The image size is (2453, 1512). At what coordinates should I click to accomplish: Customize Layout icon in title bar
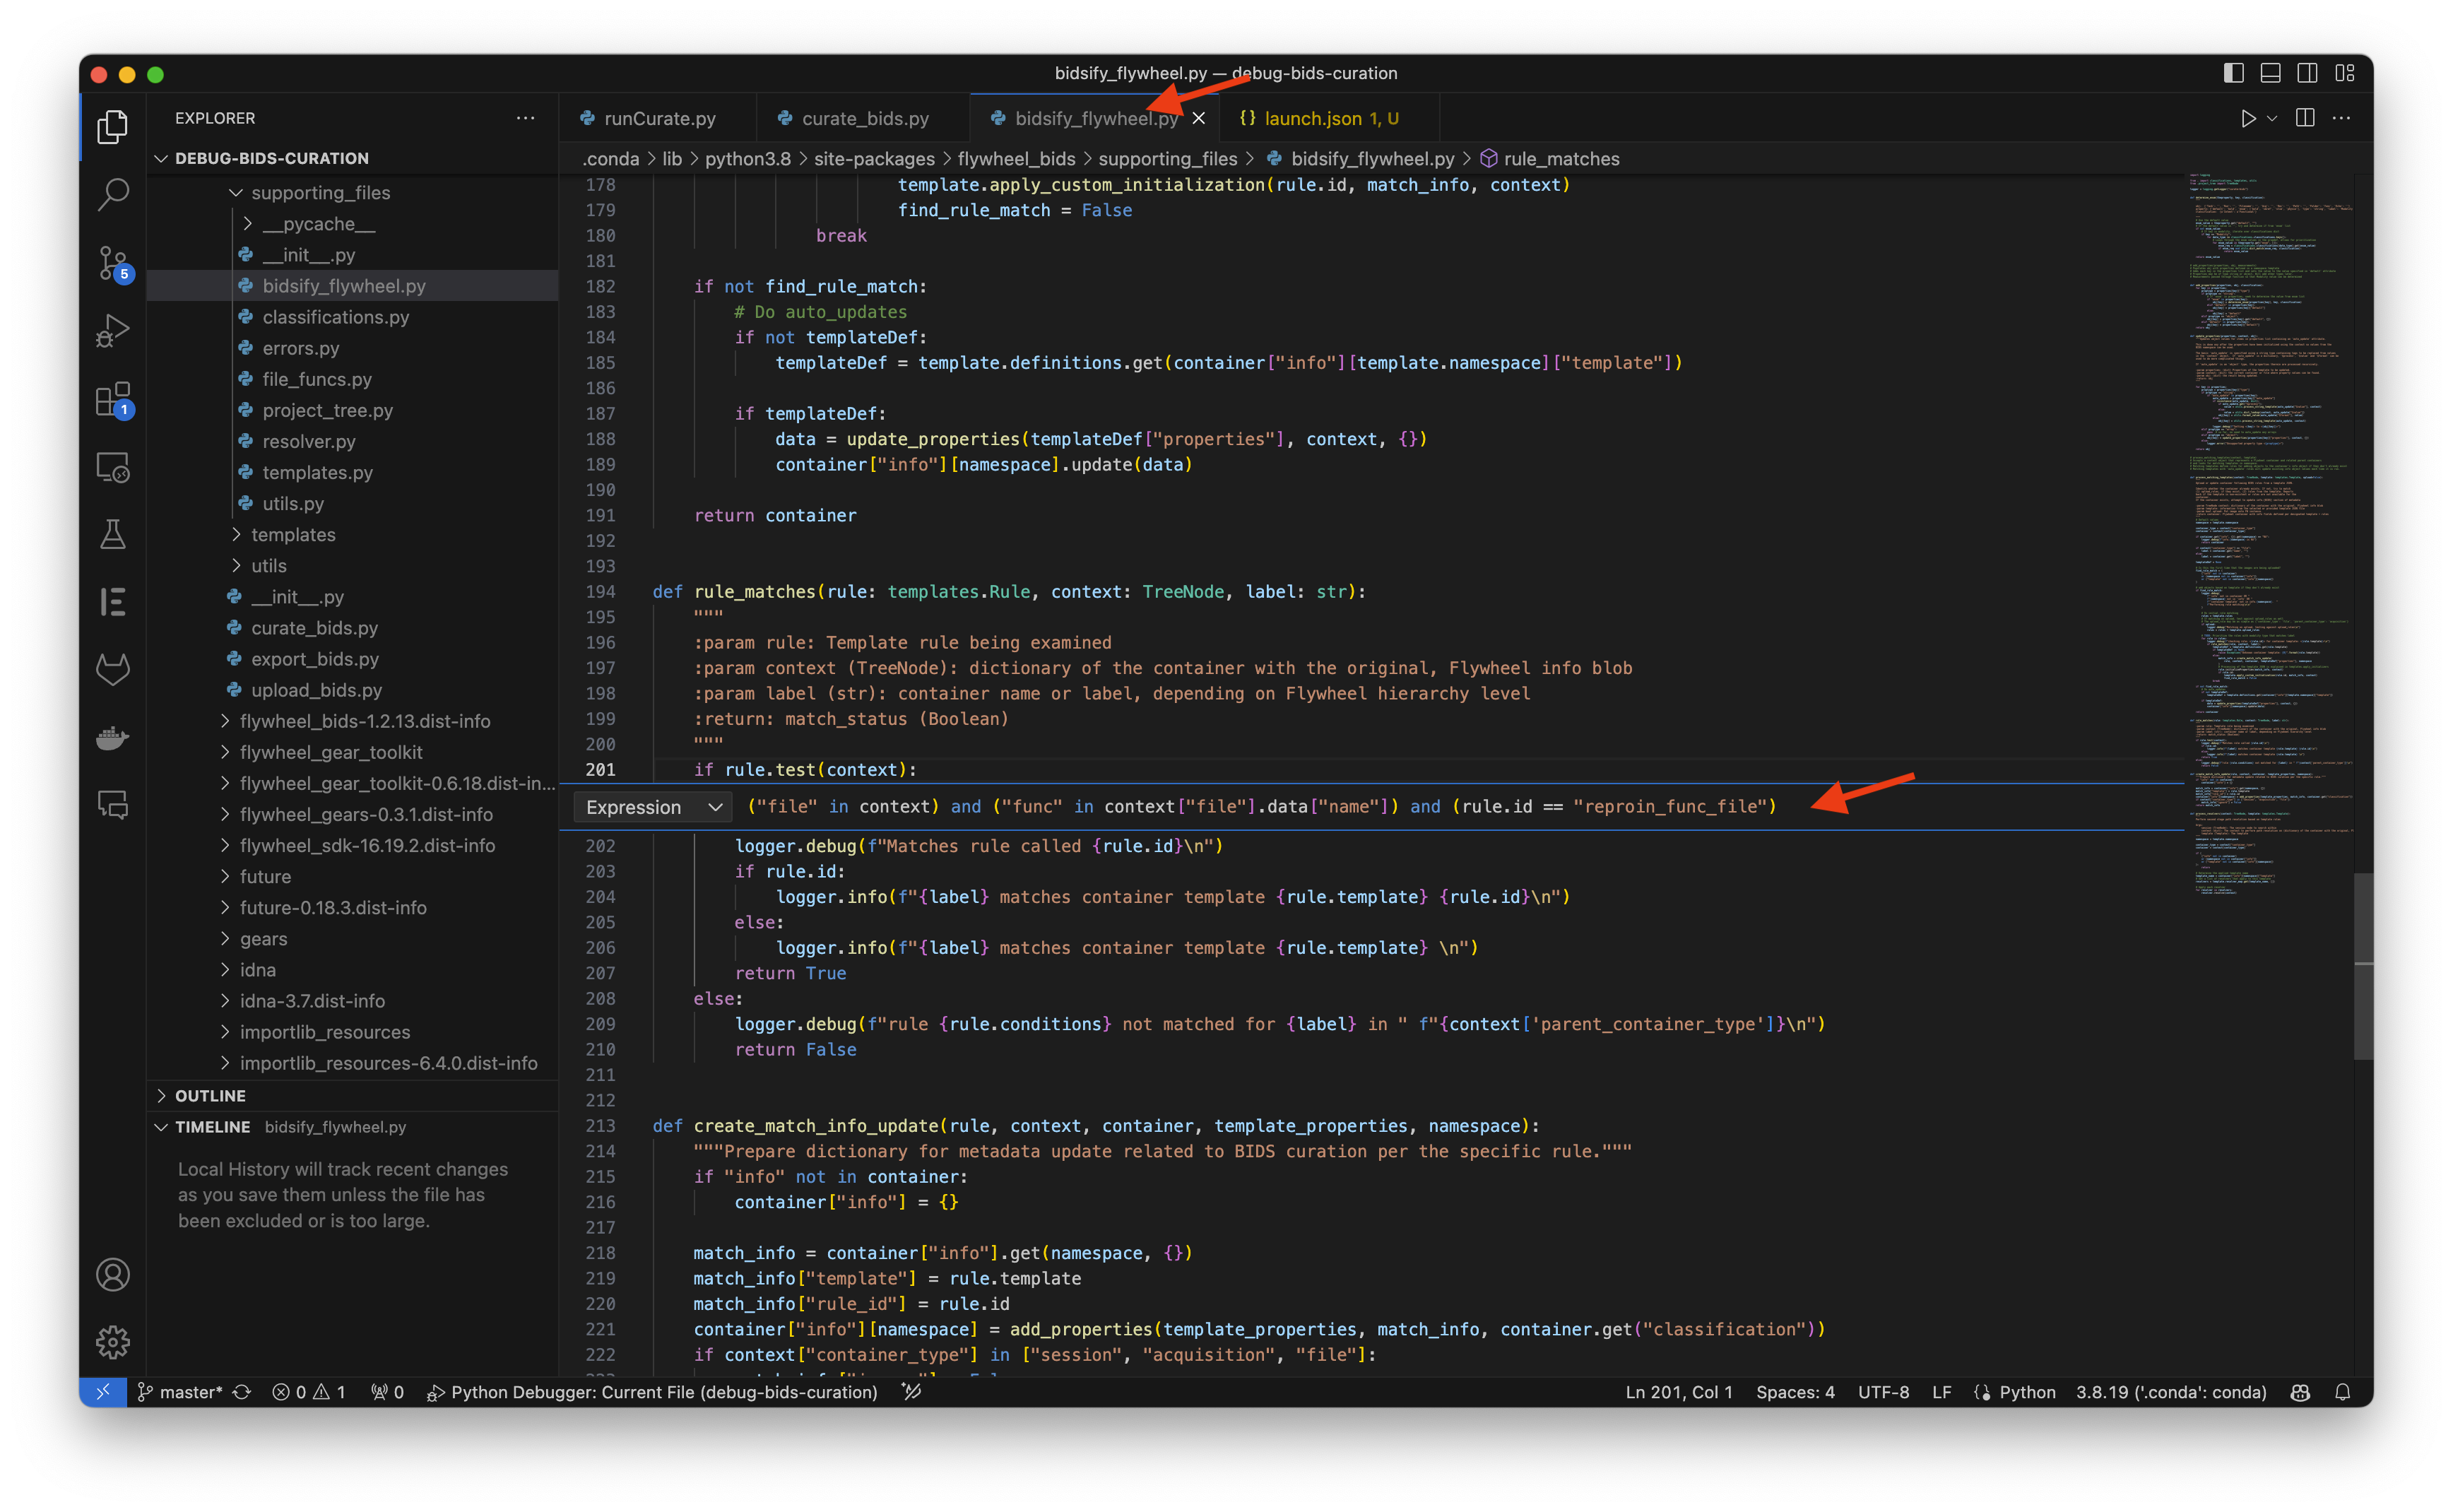pyautogui.click(x=2344, y=73)
